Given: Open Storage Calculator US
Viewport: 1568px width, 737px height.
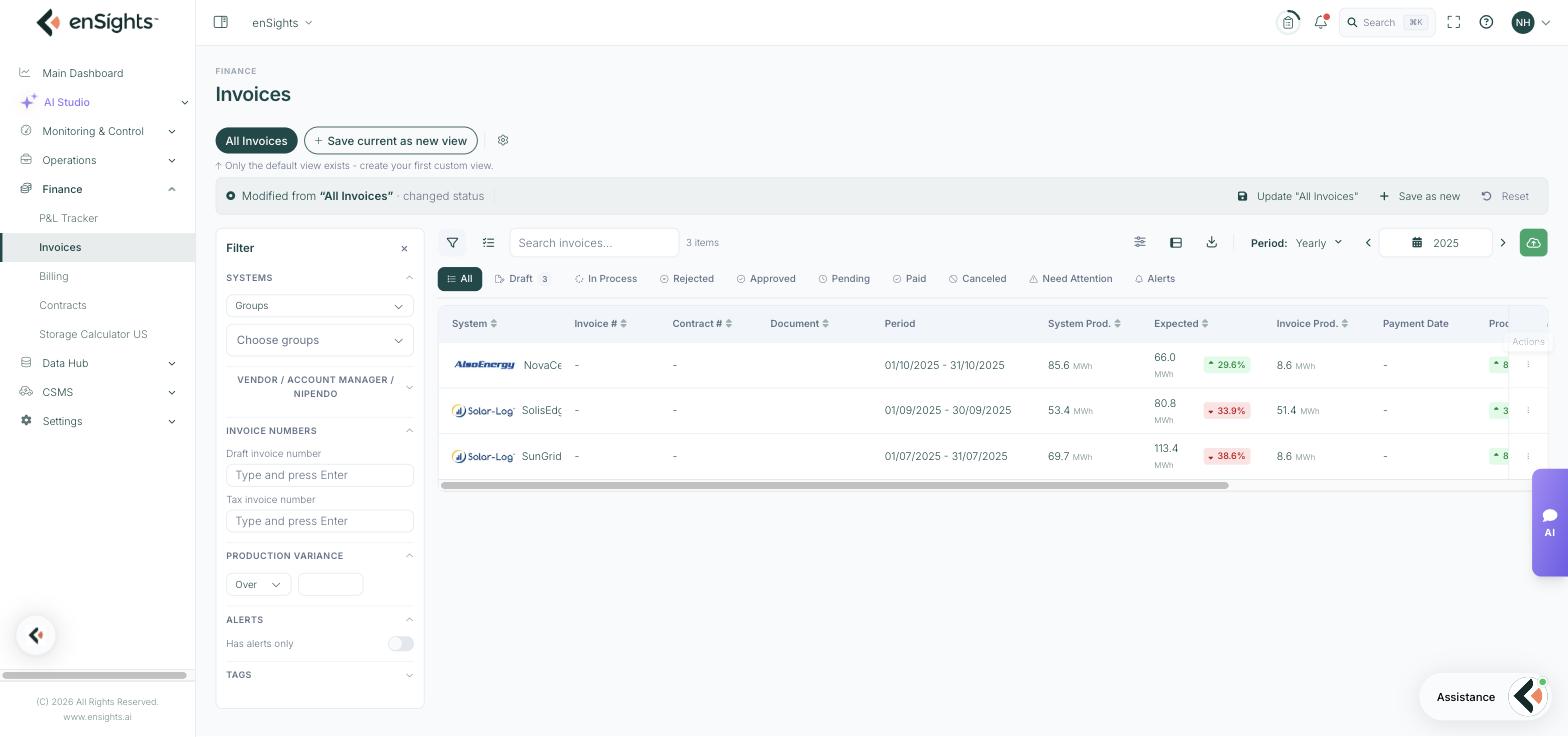Looking at the screenshot, I should 93,334.
